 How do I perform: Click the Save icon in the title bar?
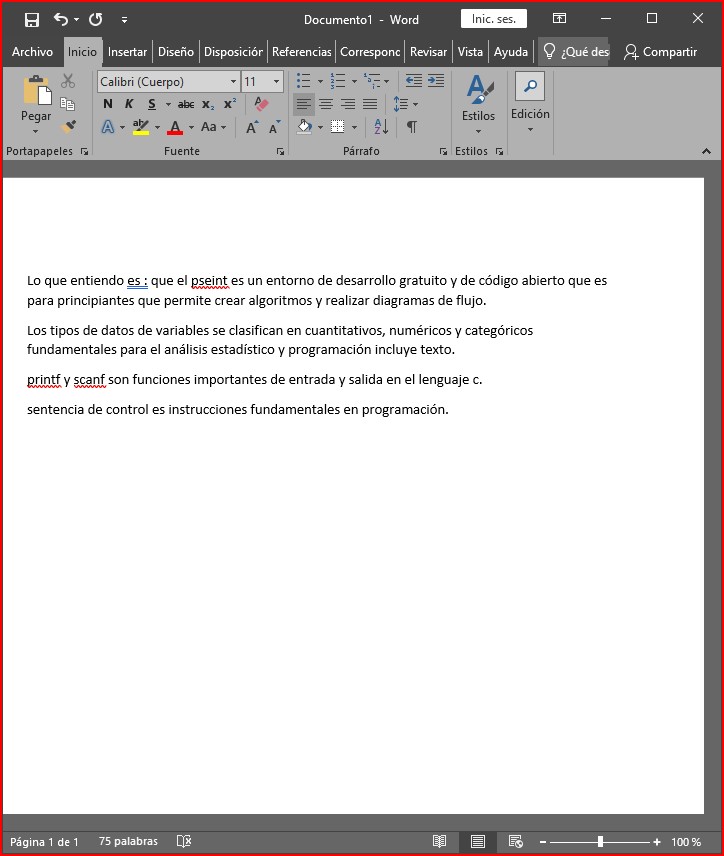(x=31, y=19)
